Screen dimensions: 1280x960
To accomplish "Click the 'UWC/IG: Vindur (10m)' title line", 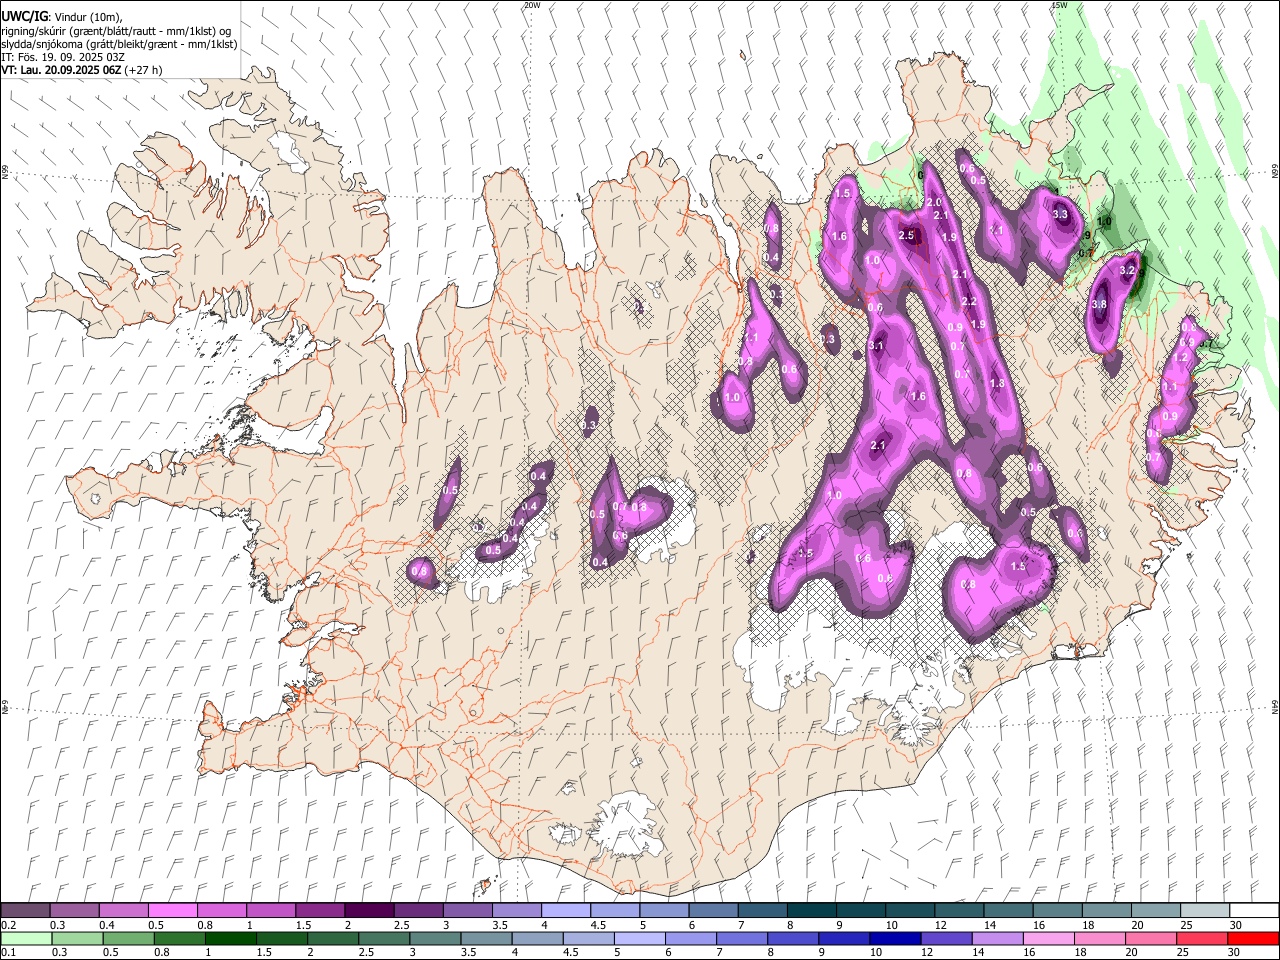I will point(62,16).
